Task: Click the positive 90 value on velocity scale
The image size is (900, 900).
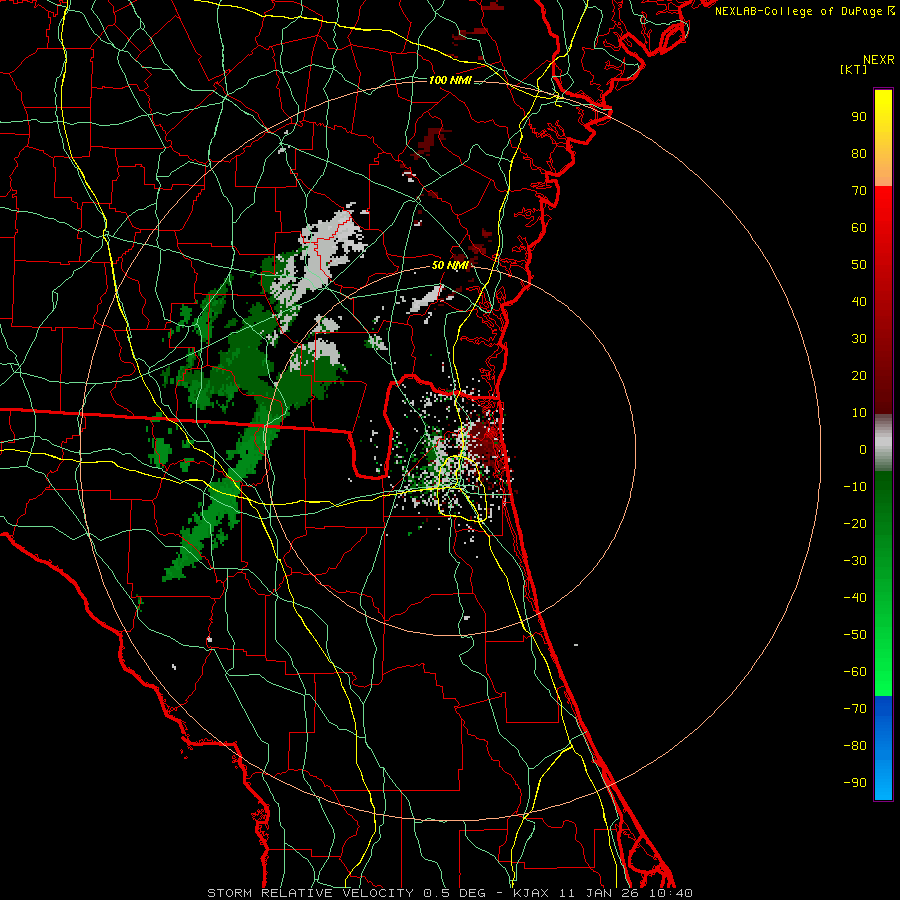Action: click(859, 117)
